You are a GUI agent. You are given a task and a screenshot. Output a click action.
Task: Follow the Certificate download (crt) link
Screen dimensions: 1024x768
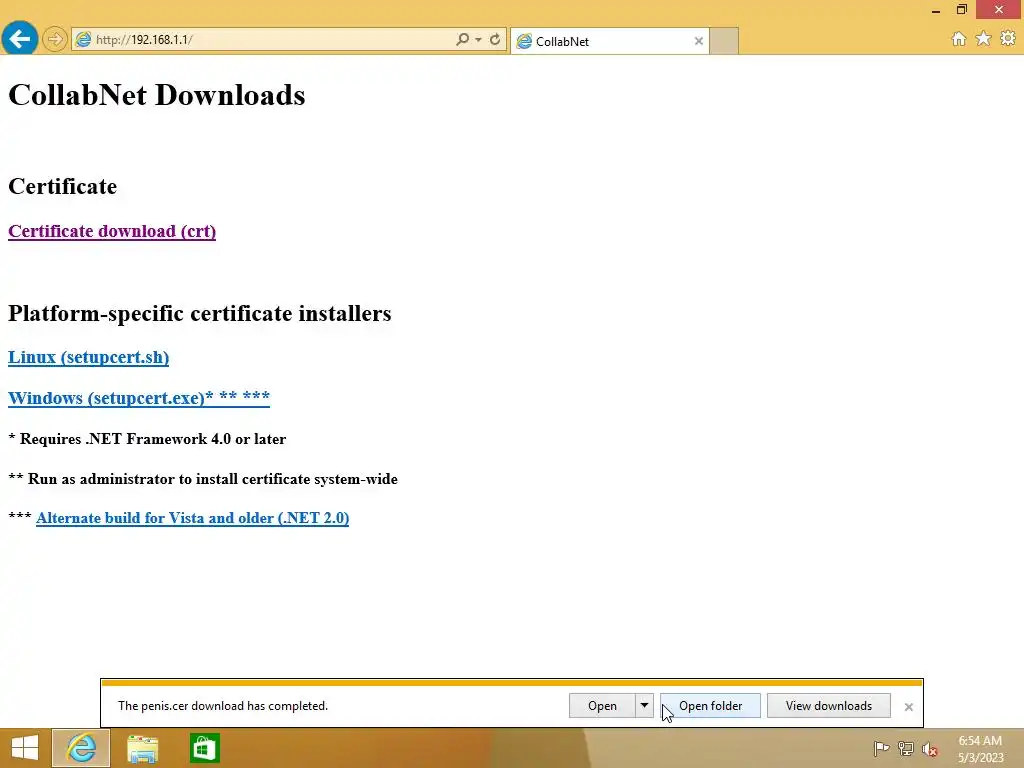(112, 231)
